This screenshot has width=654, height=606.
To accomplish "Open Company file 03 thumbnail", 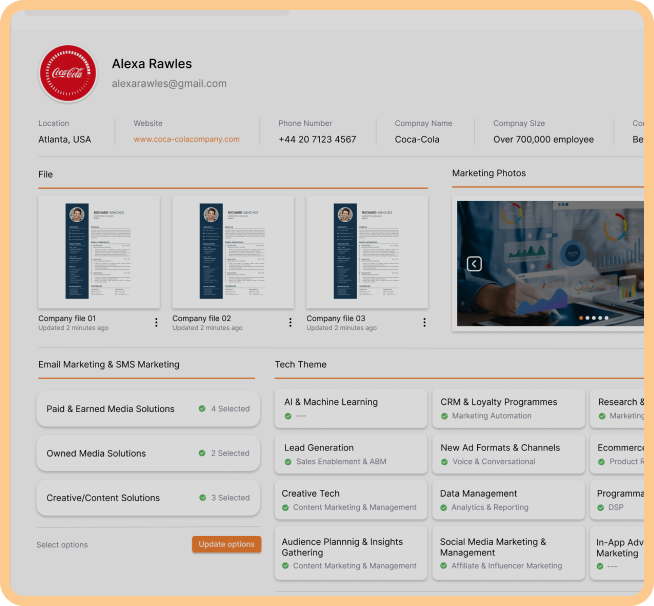I will tap(367, 252).
